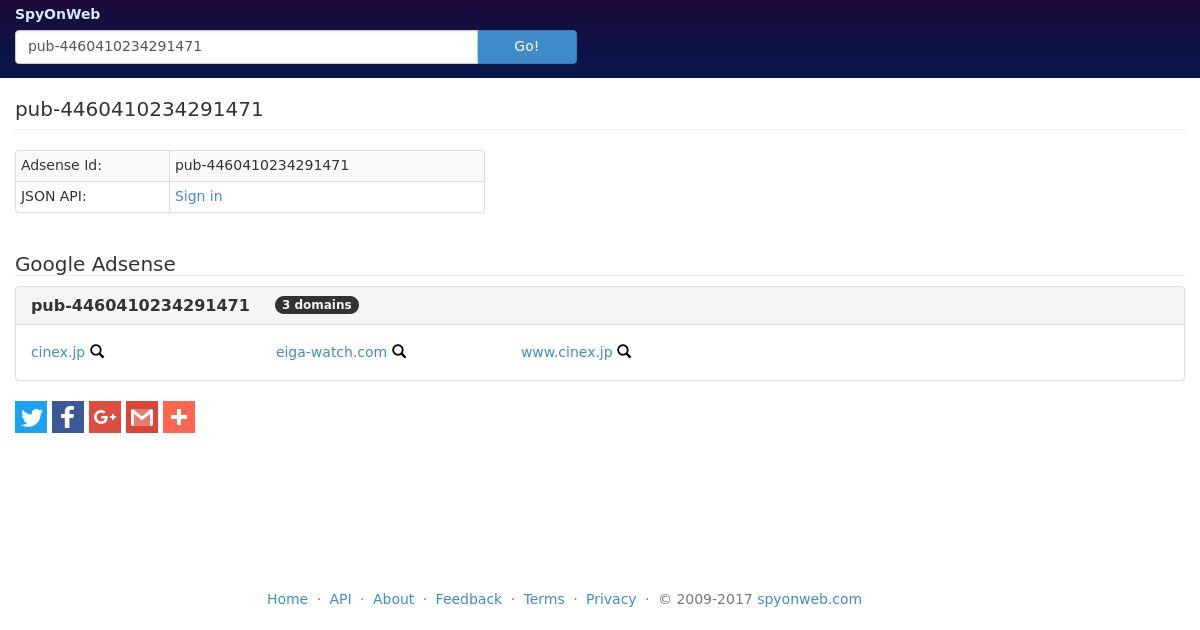Open the cinex.jp domain link
This screenshot has width=1200, height=630.
click(58, 352)
